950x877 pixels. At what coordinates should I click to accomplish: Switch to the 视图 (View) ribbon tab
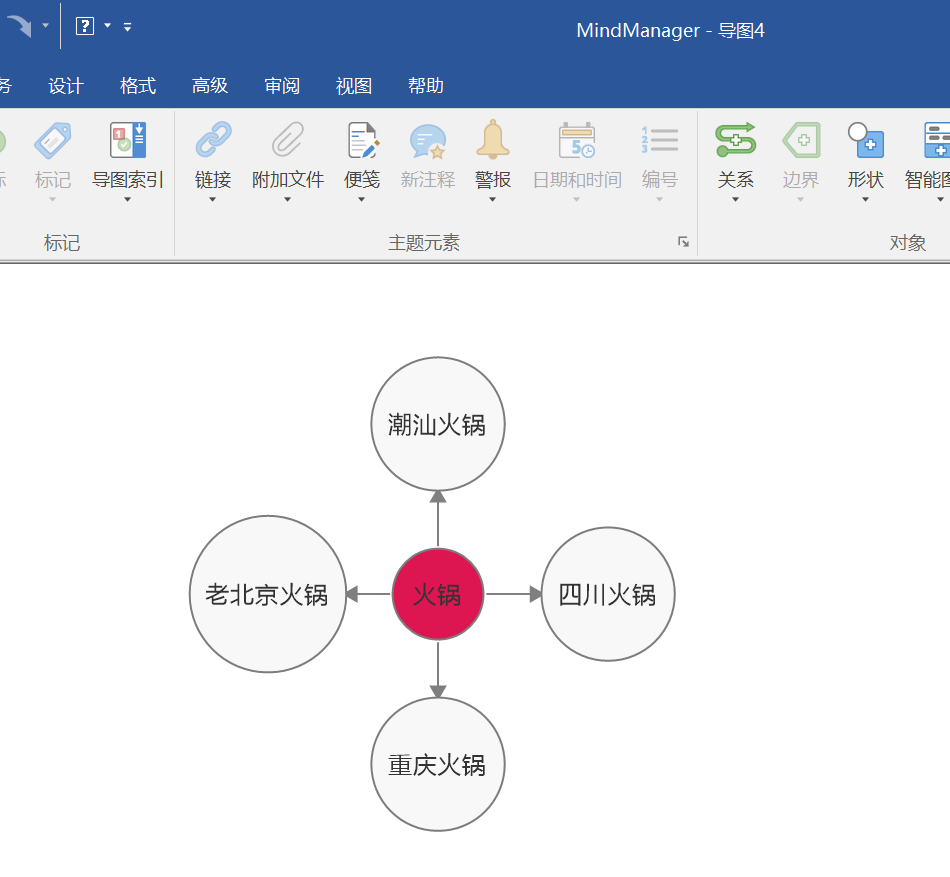(353, 86)
